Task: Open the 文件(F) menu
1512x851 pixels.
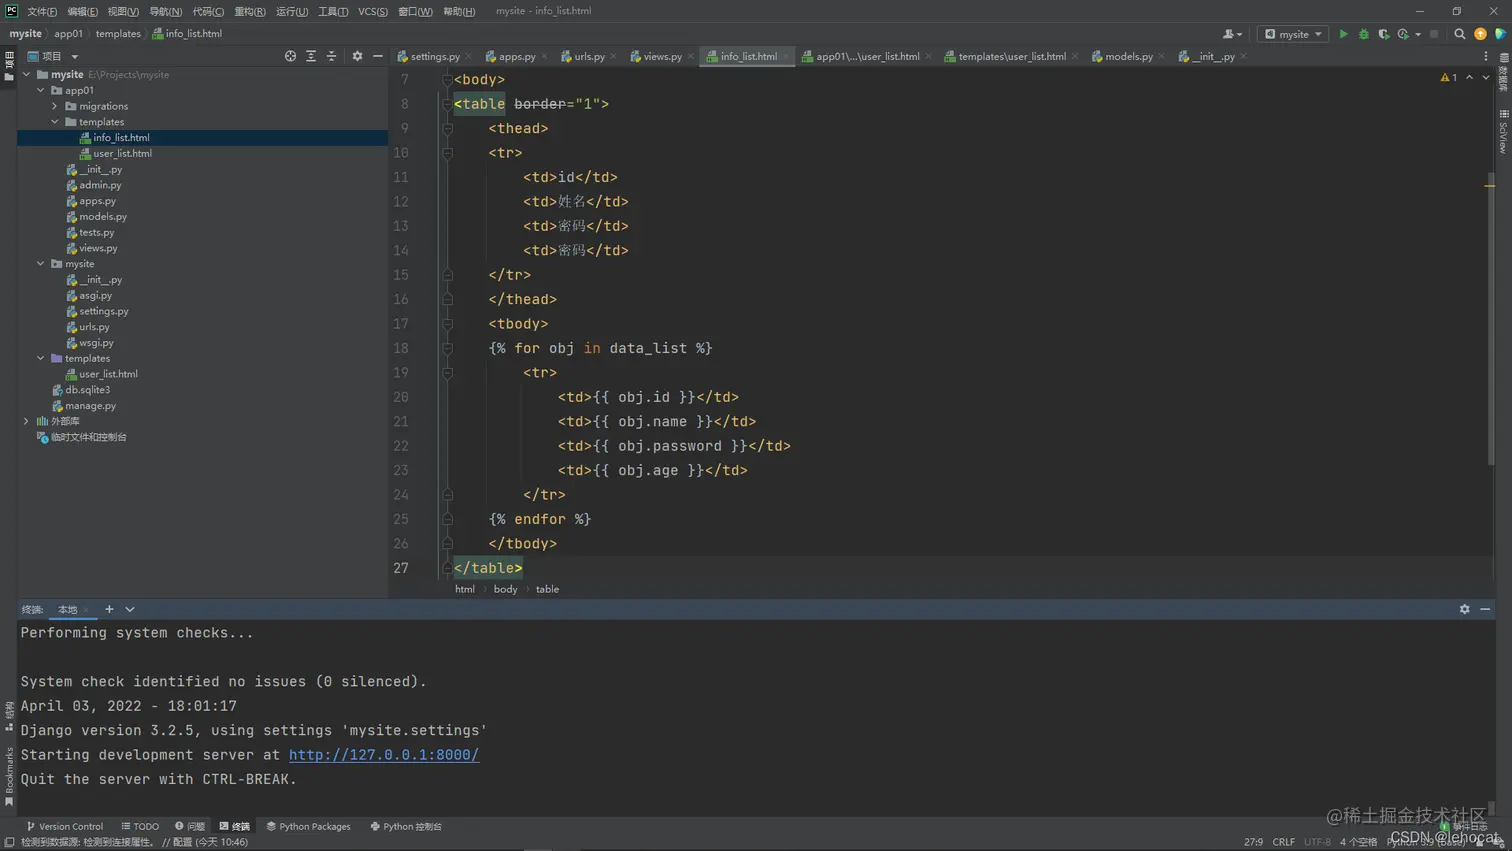Action: pyautogui.click(x=42, y=11)
